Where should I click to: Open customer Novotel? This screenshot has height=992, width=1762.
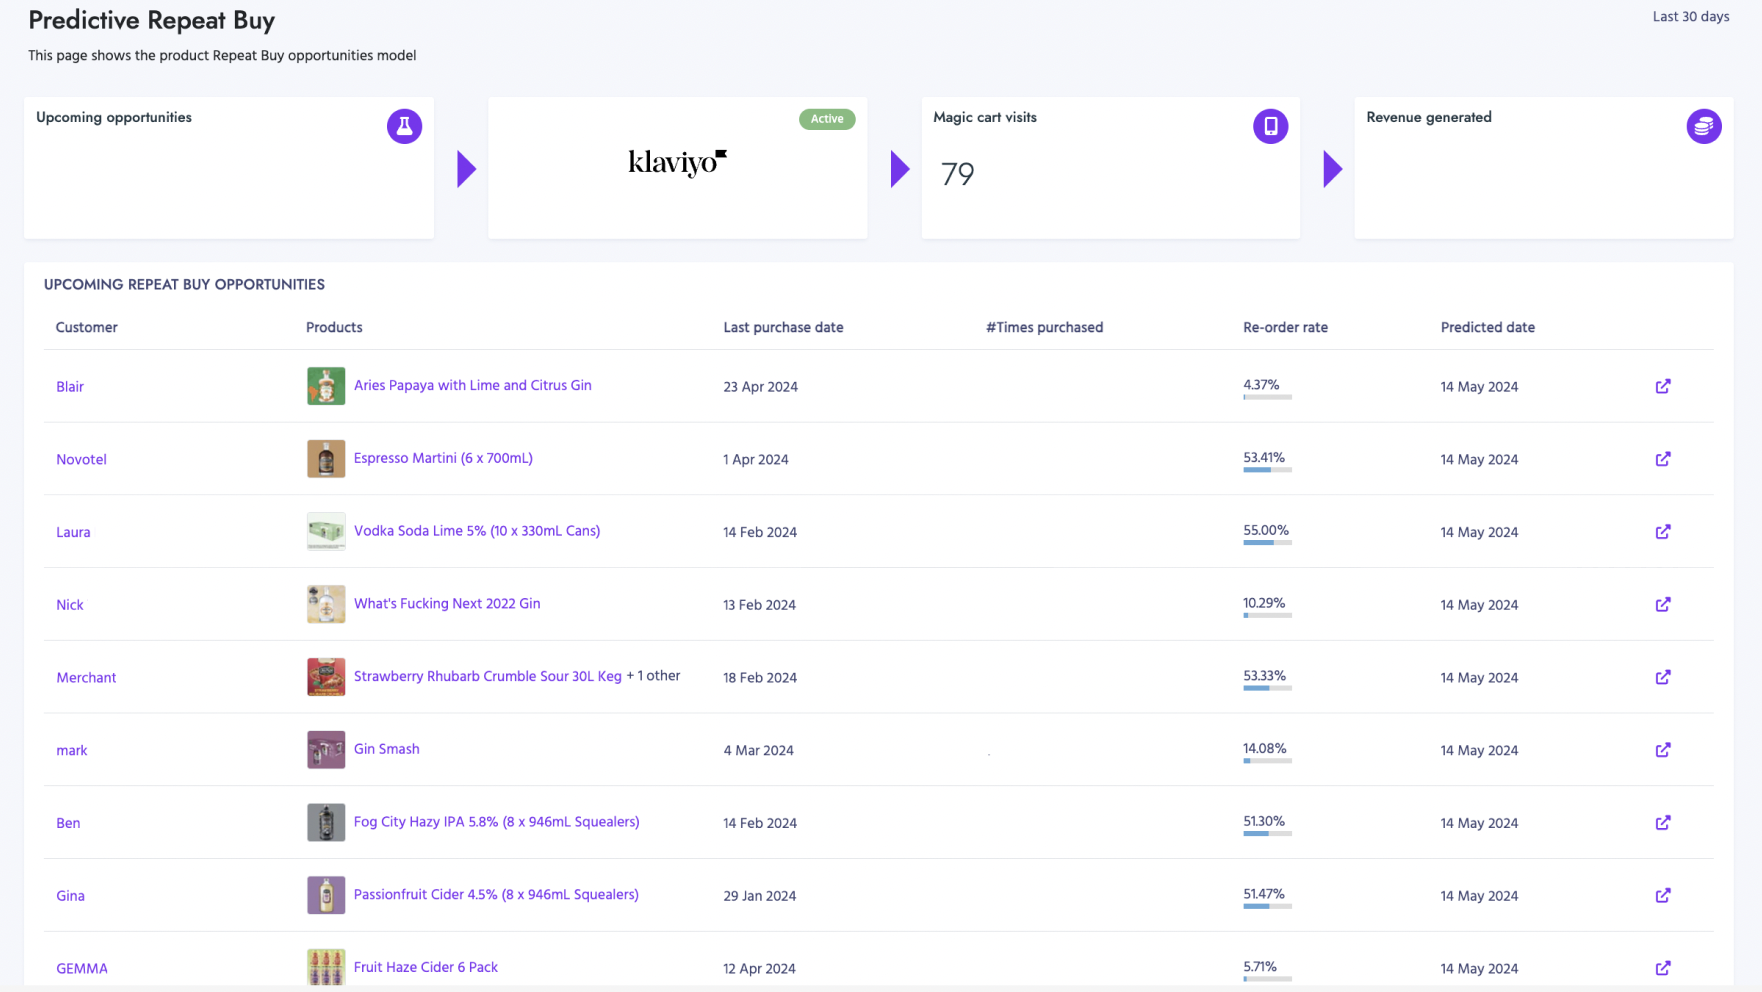point(81,460)
